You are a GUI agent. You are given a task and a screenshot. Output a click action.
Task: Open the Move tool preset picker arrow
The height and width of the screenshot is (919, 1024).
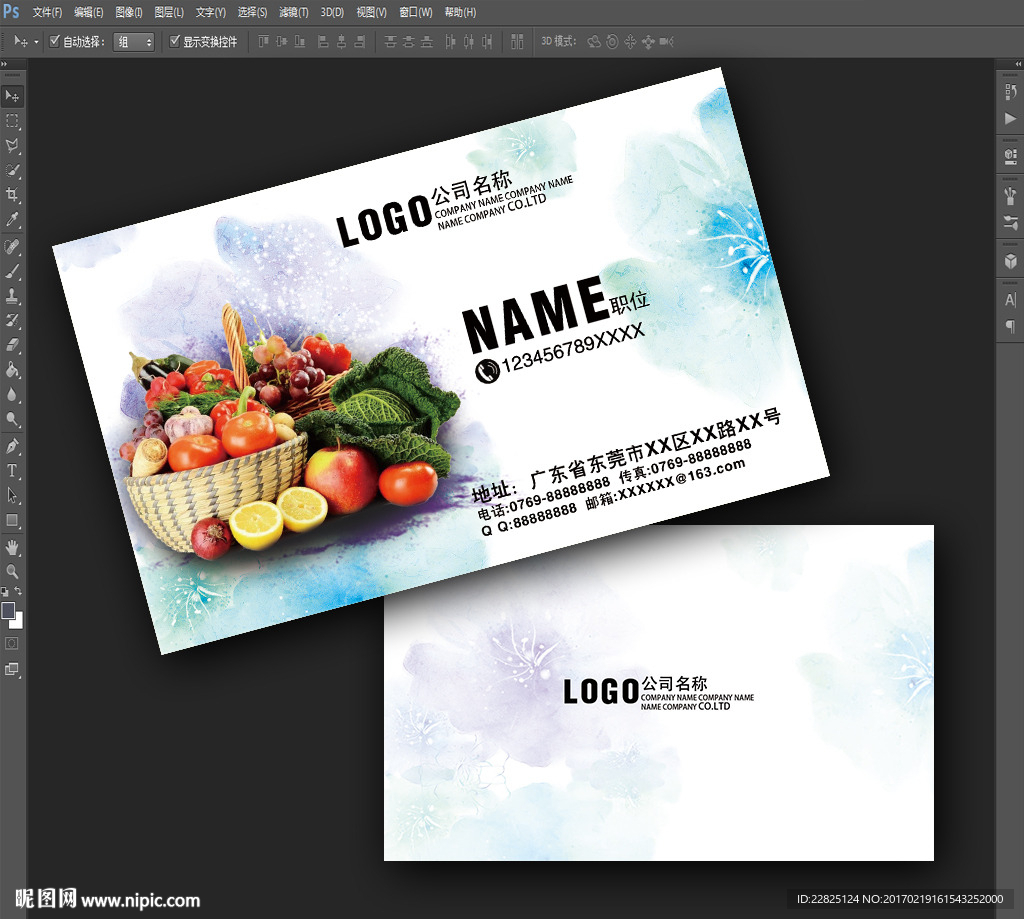(37, 42)
